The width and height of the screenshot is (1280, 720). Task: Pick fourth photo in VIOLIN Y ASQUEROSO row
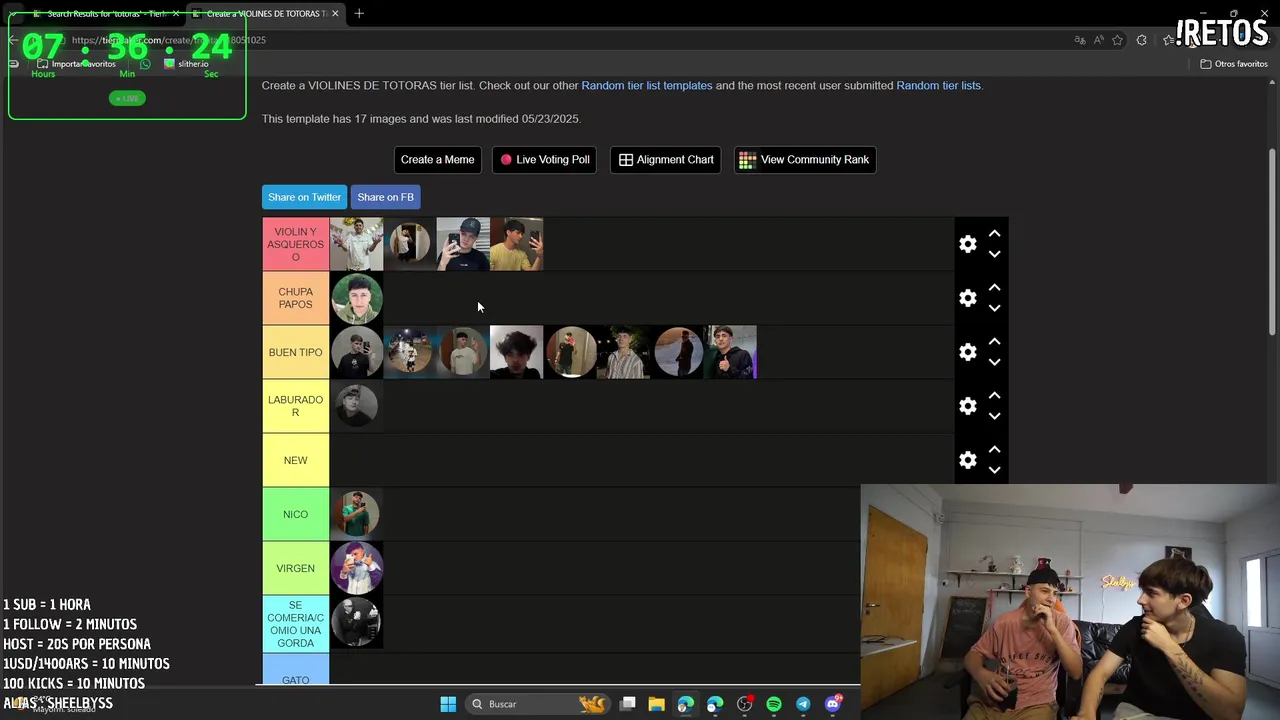tap(516, 244)
